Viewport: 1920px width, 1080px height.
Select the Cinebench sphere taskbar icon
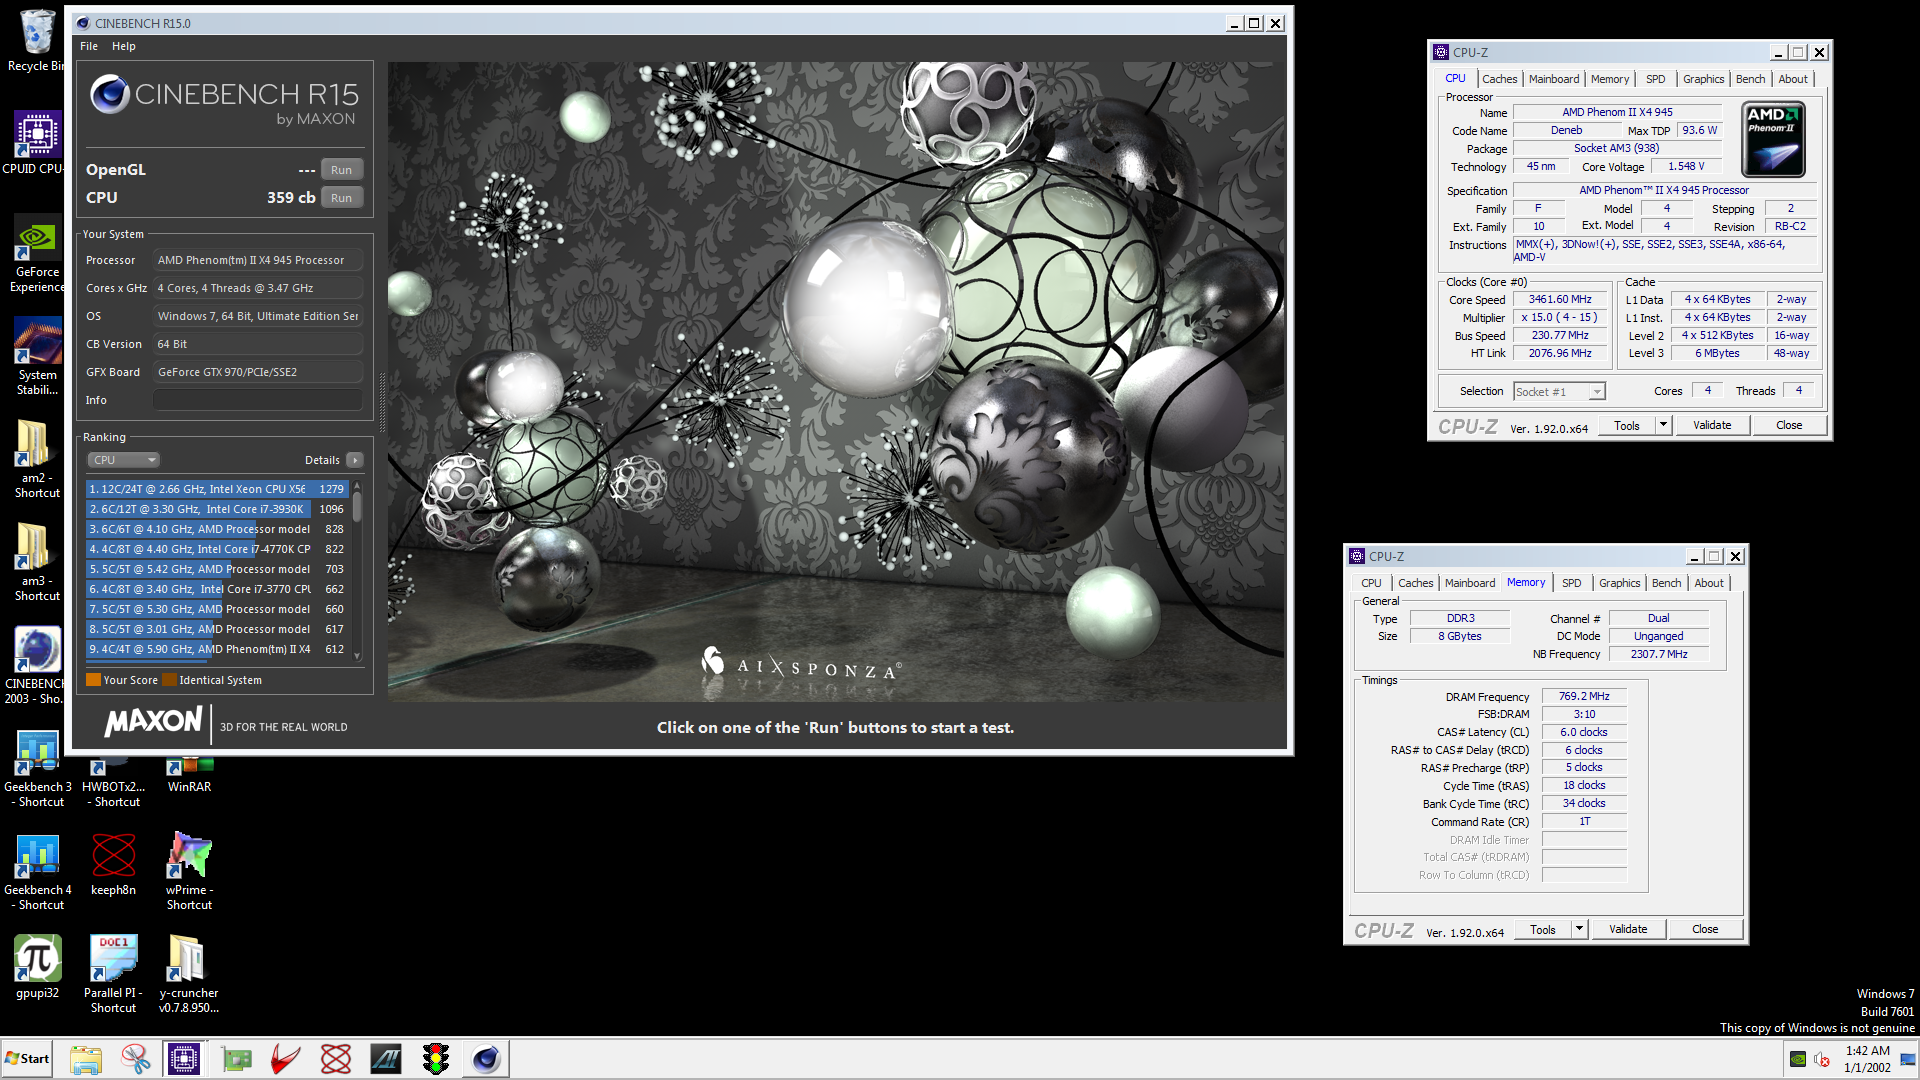point(486,1059)
